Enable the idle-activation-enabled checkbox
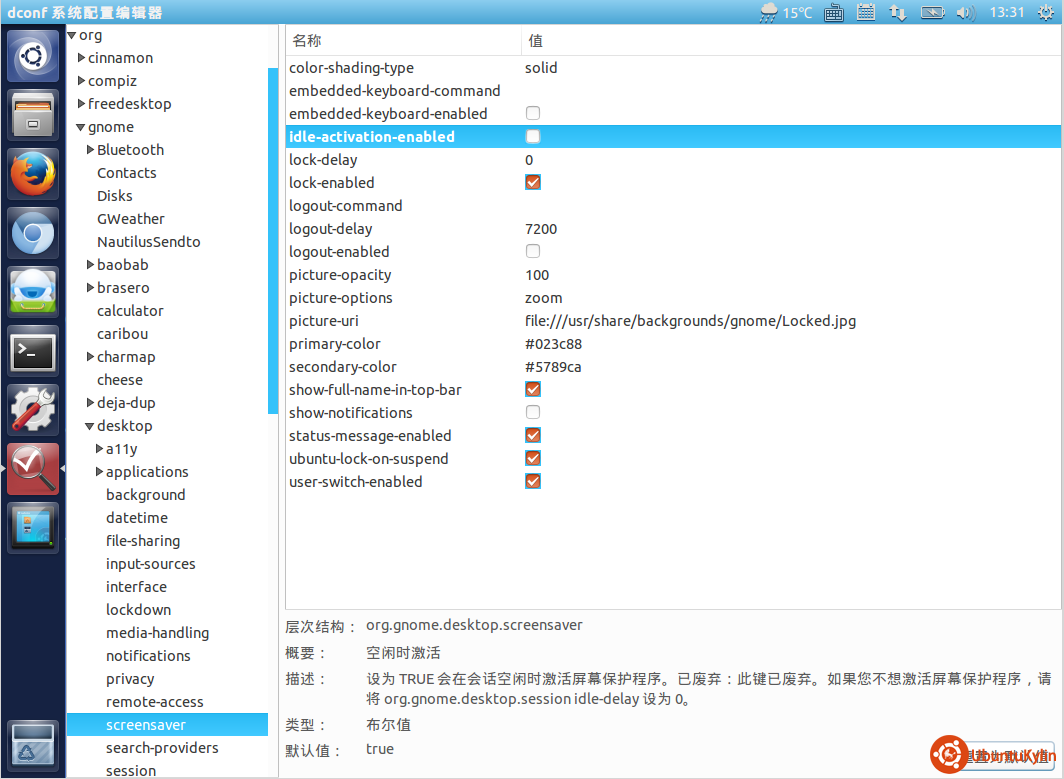Screen dimensions: 1064x779 [533, 137]
